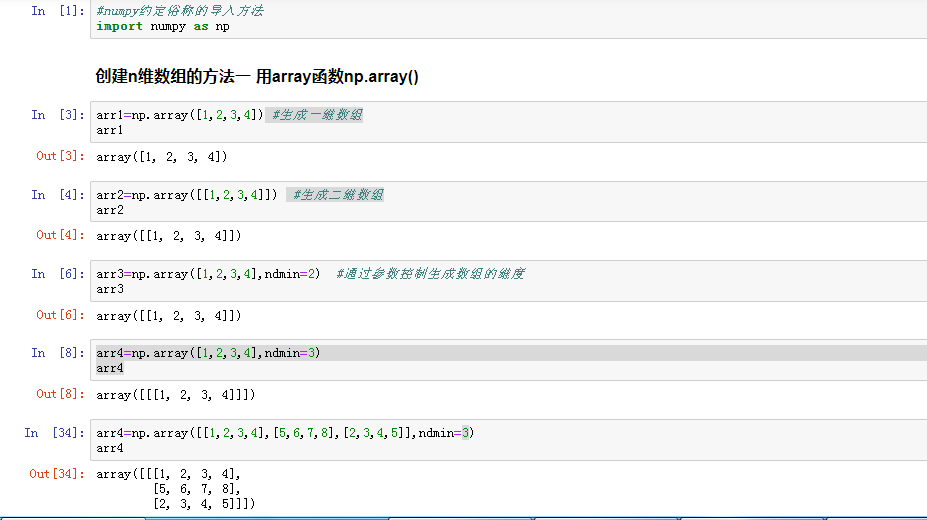Click the [5, 6, 7, 8] output row

[197, 489]
